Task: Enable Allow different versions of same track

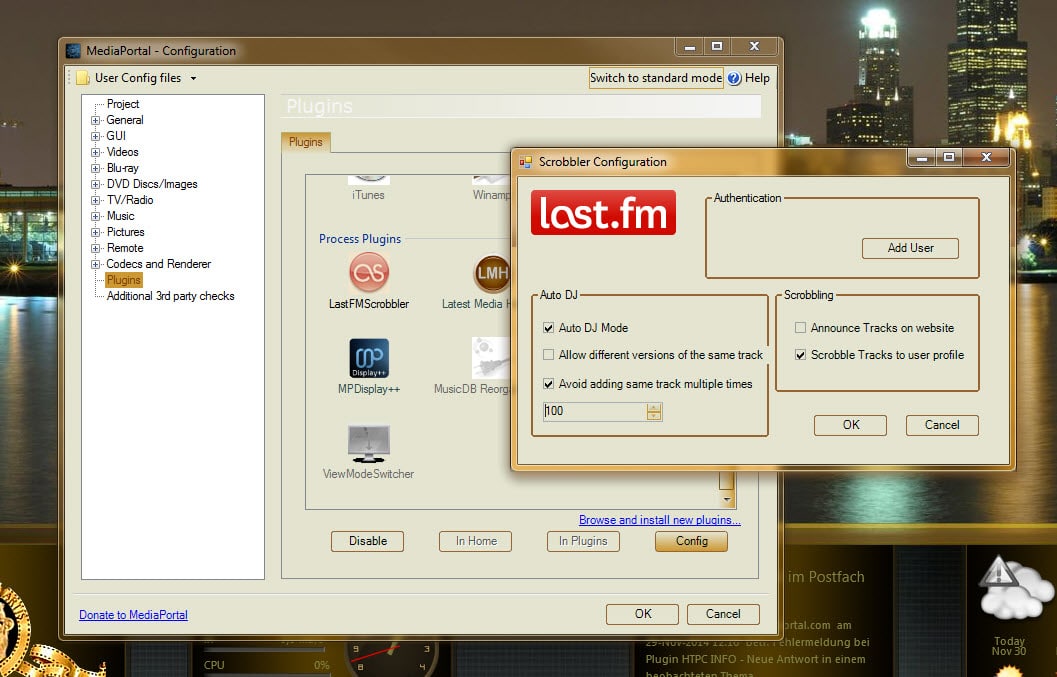Action: [x=548, y=355]
